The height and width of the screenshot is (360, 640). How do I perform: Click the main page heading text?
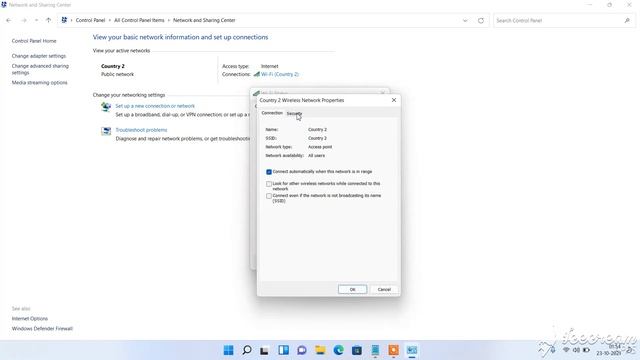click(x=180, y=37)
